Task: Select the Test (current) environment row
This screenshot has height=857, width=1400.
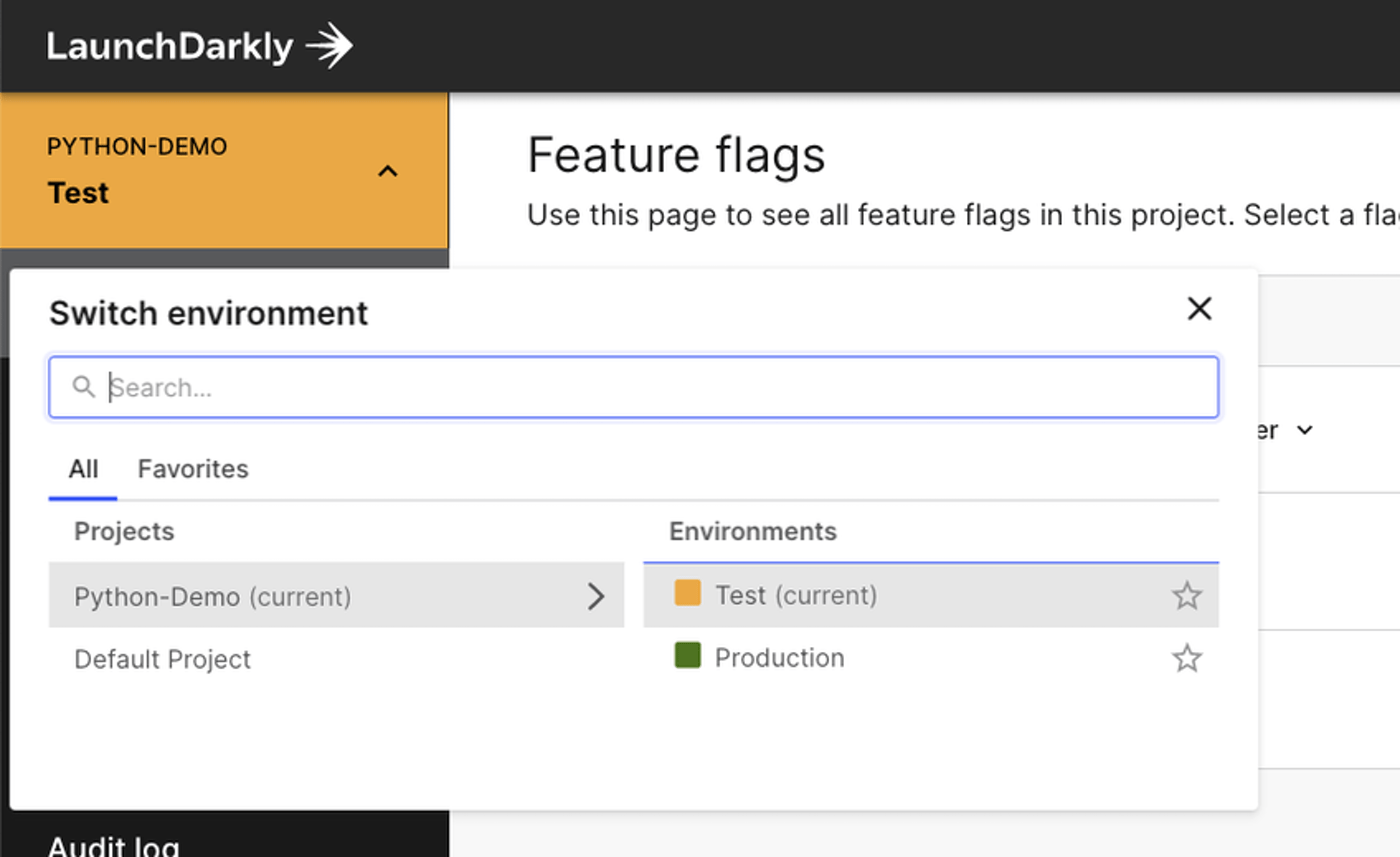Action: (931, 596)
